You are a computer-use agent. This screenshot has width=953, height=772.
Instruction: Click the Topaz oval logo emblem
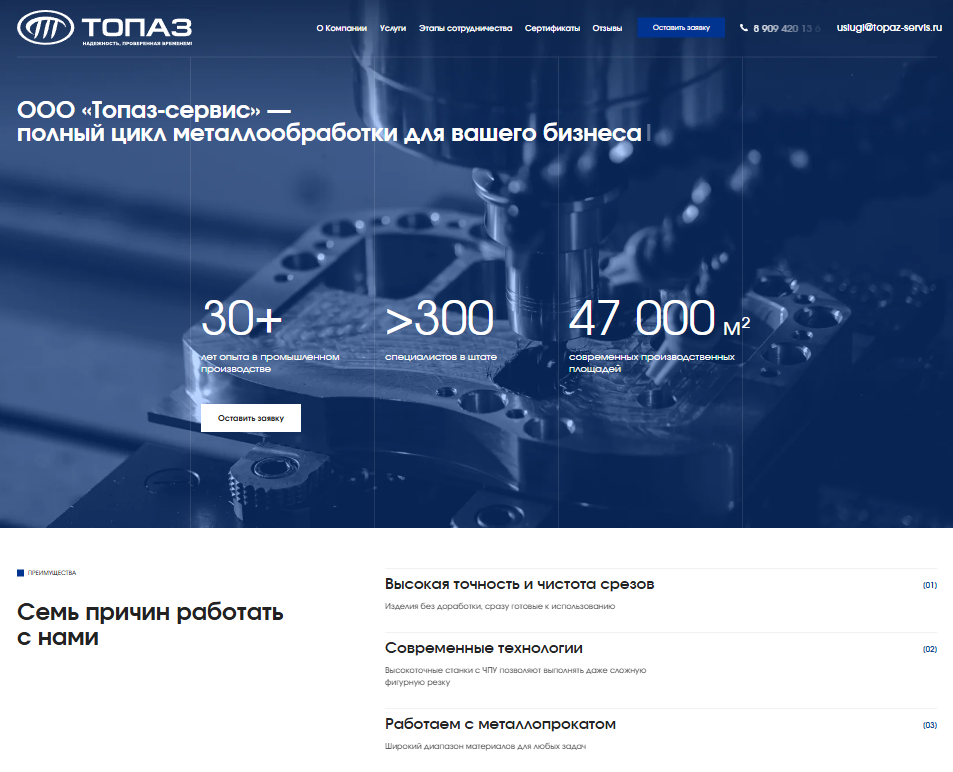coord(45,28)
